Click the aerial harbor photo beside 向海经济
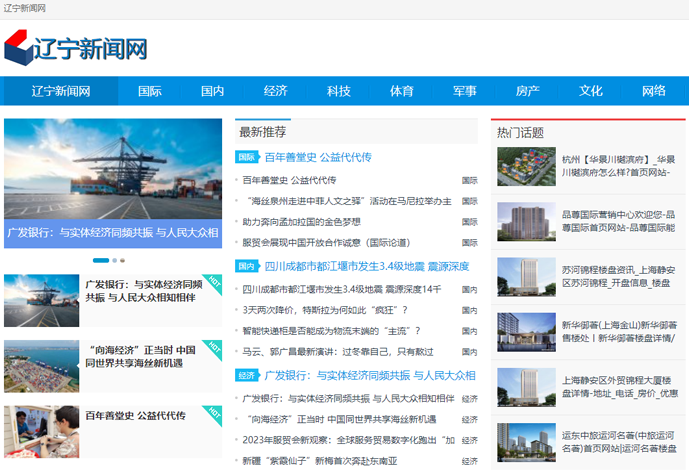Image resolution: width=689 pixels, height=473 pixels. pyautogui.click(x=41, y=366)
